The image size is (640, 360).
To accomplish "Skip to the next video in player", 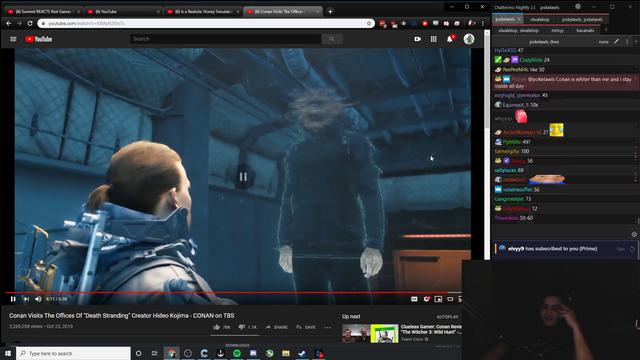I will coord(26,299).
